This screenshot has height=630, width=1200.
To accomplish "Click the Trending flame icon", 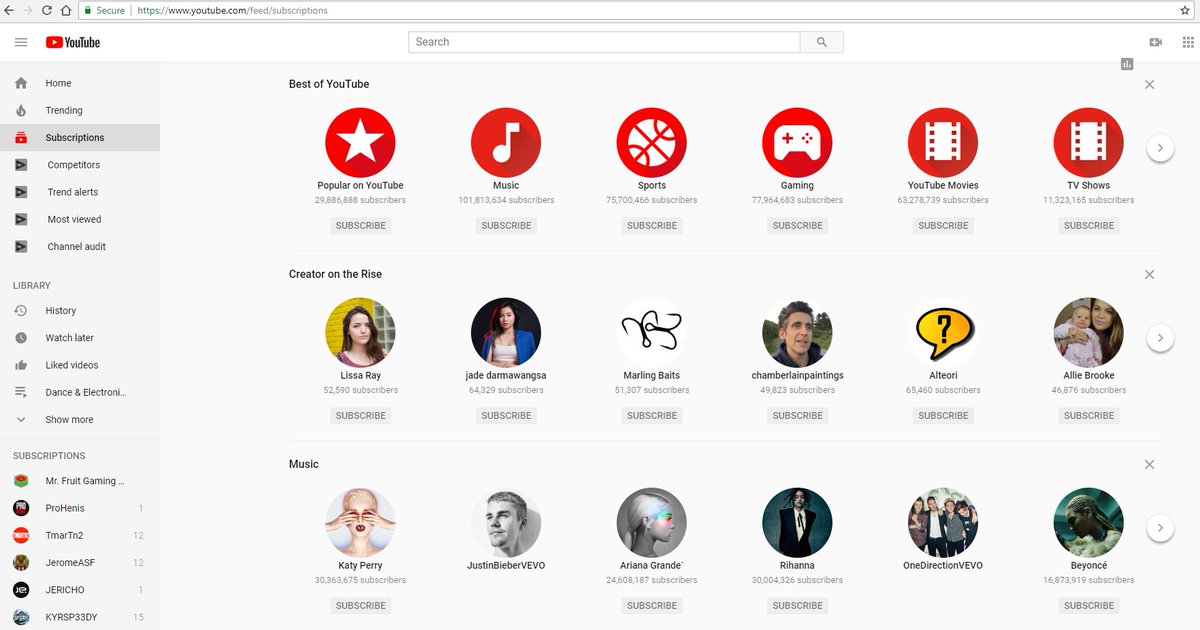I will 21,110.
